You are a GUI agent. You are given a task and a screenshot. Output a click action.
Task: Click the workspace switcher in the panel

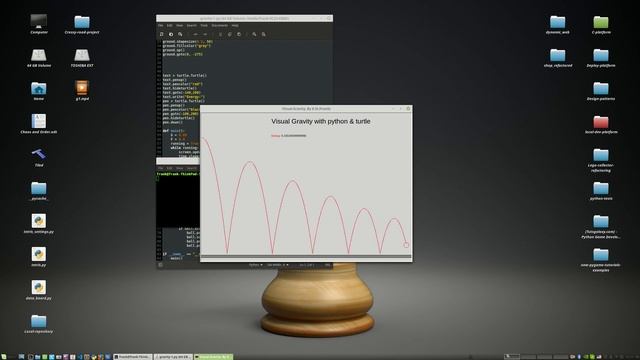point(536,357)
